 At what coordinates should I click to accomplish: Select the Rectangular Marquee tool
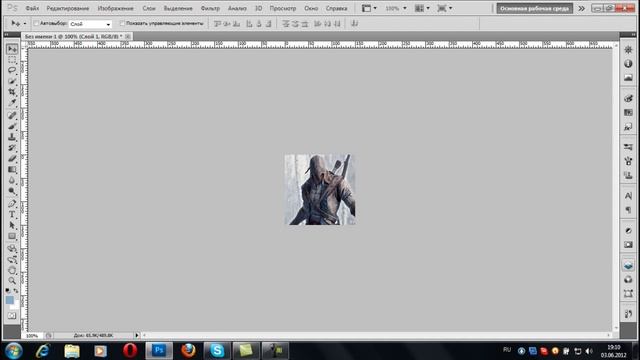pyautogui.click(x=12, y=60)
